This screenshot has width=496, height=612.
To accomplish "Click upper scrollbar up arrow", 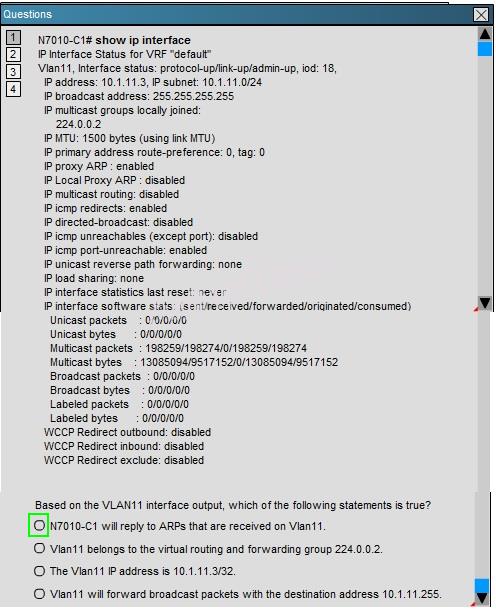I will pos(485,34).
